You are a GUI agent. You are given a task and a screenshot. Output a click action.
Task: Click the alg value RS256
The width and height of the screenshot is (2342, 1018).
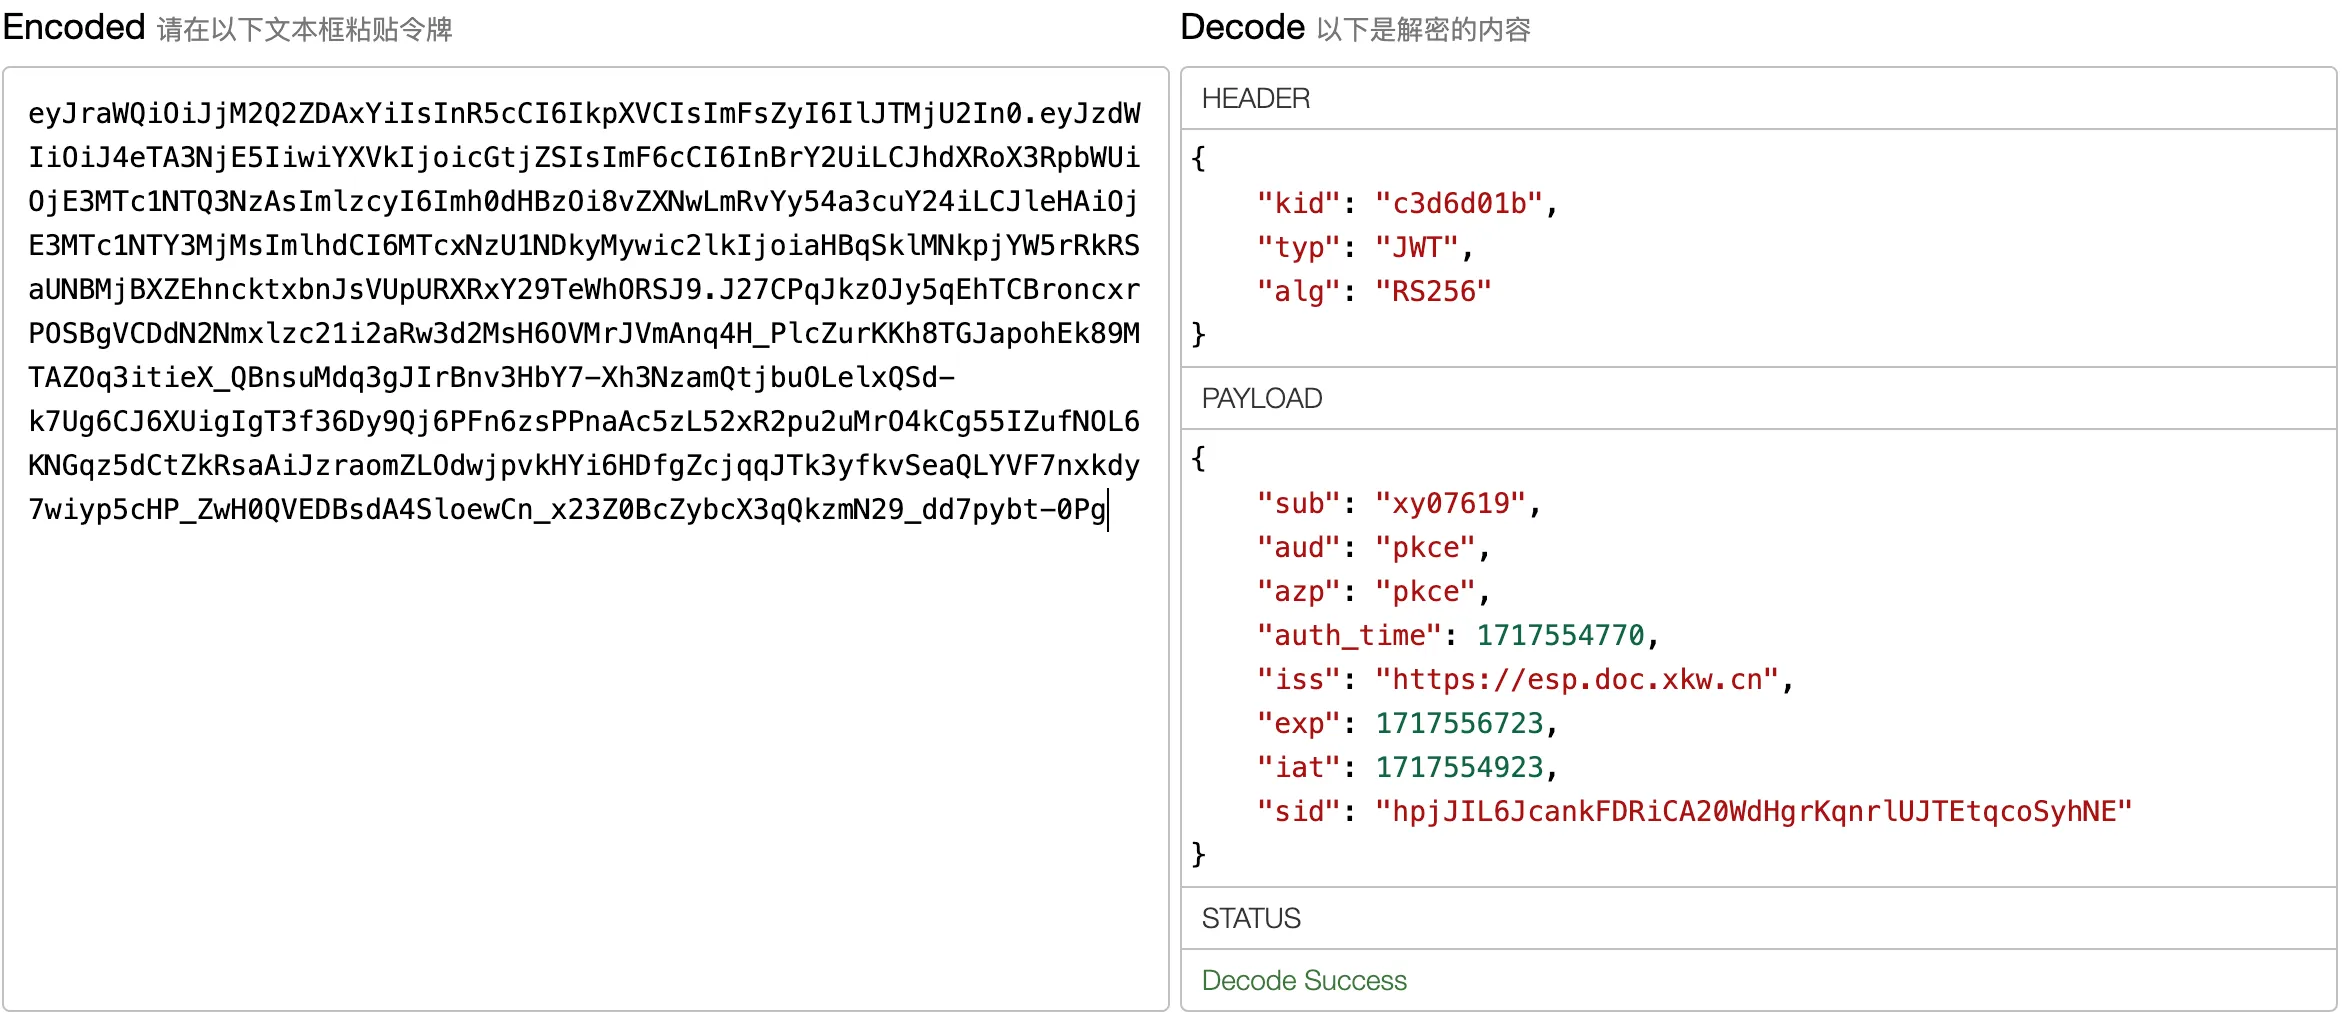[x=1432, y=292]
